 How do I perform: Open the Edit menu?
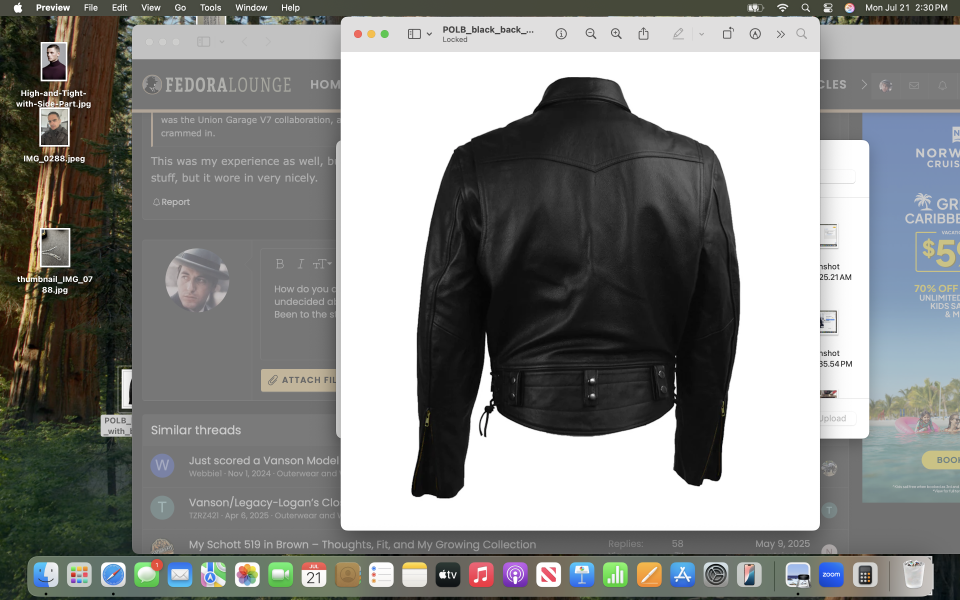[119, 7]
